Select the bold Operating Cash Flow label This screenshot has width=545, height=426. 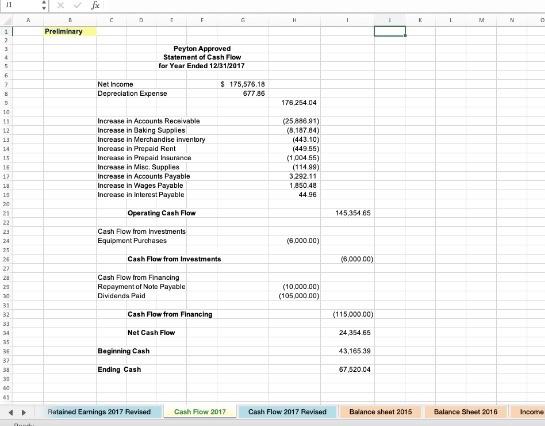click(162, 213)
